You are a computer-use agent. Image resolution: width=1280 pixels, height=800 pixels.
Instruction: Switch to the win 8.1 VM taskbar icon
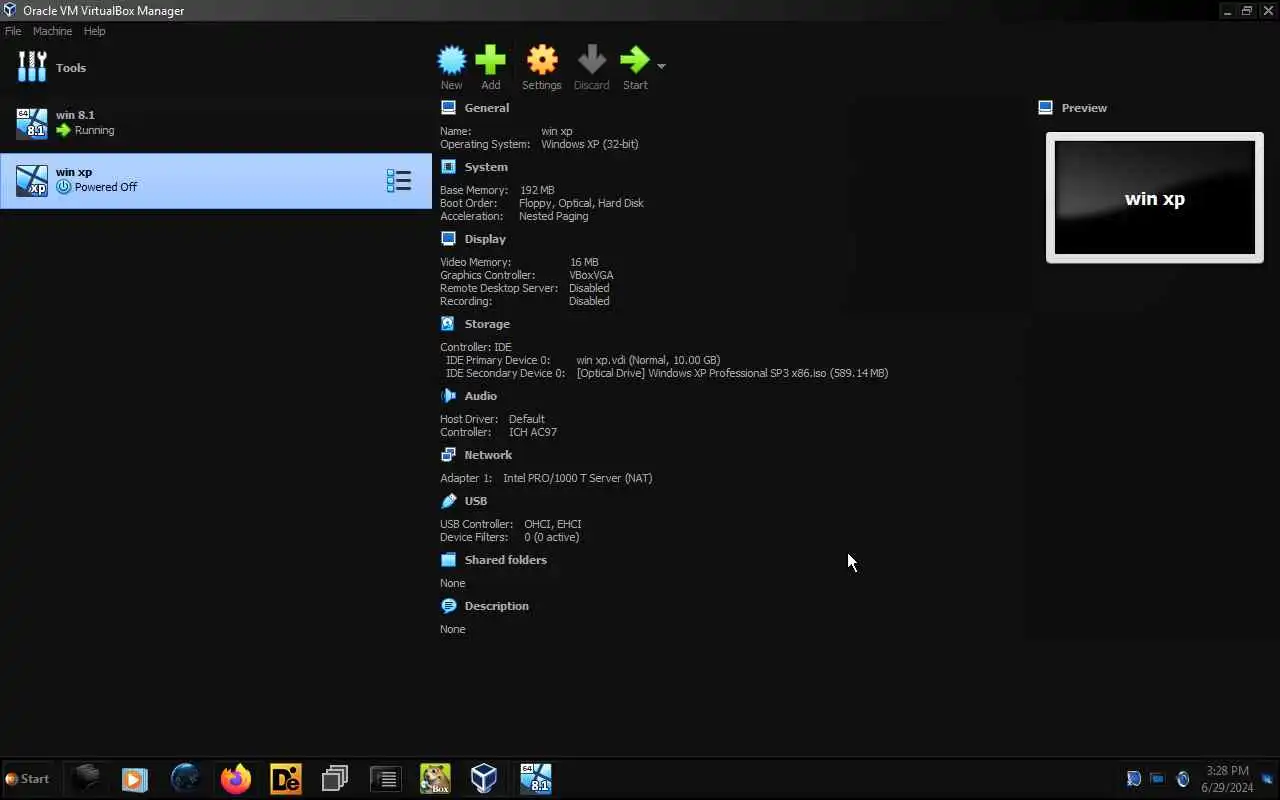pos(535,779)
